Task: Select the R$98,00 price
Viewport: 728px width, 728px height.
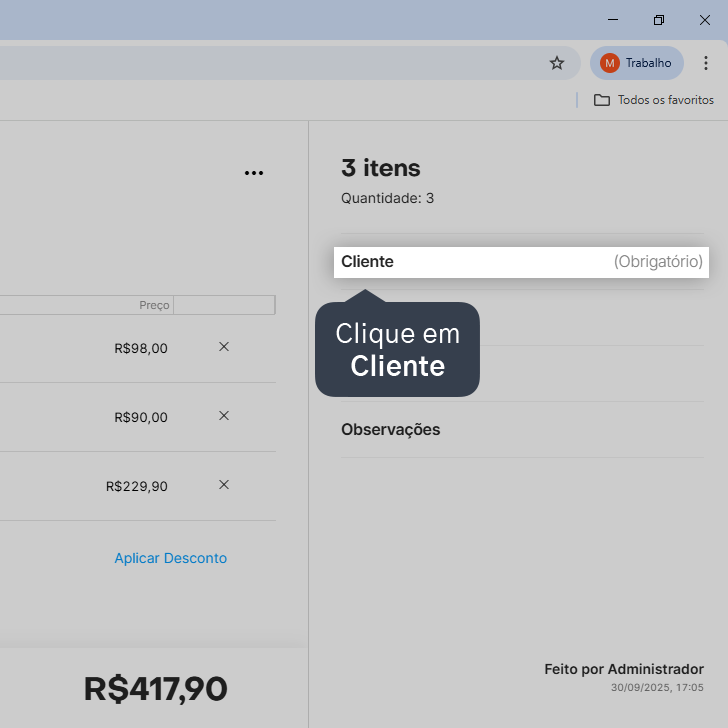Action: [141, 348]
